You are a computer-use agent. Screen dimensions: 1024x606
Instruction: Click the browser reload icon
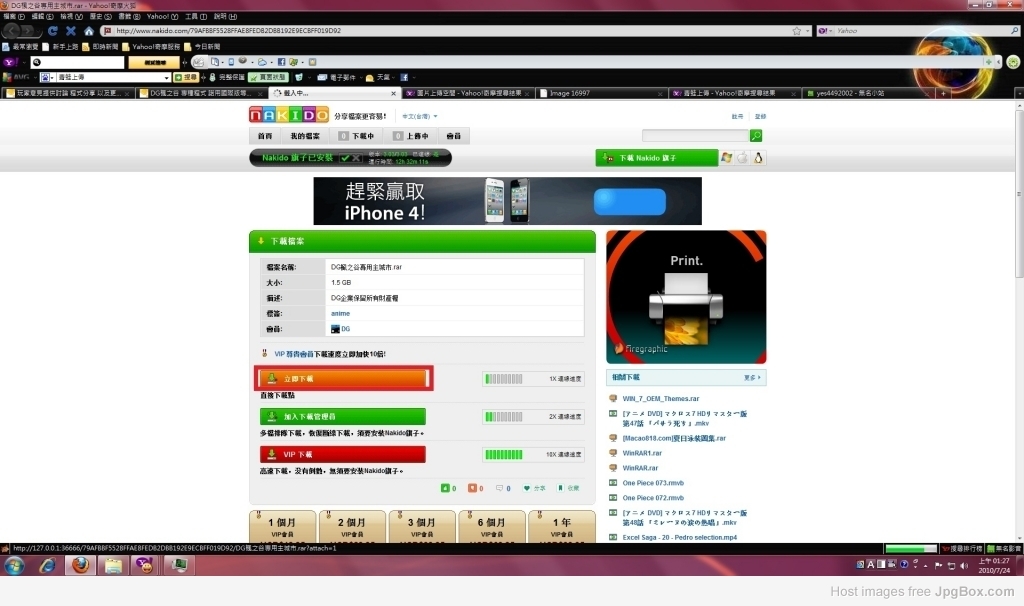(x=53, y=31)
